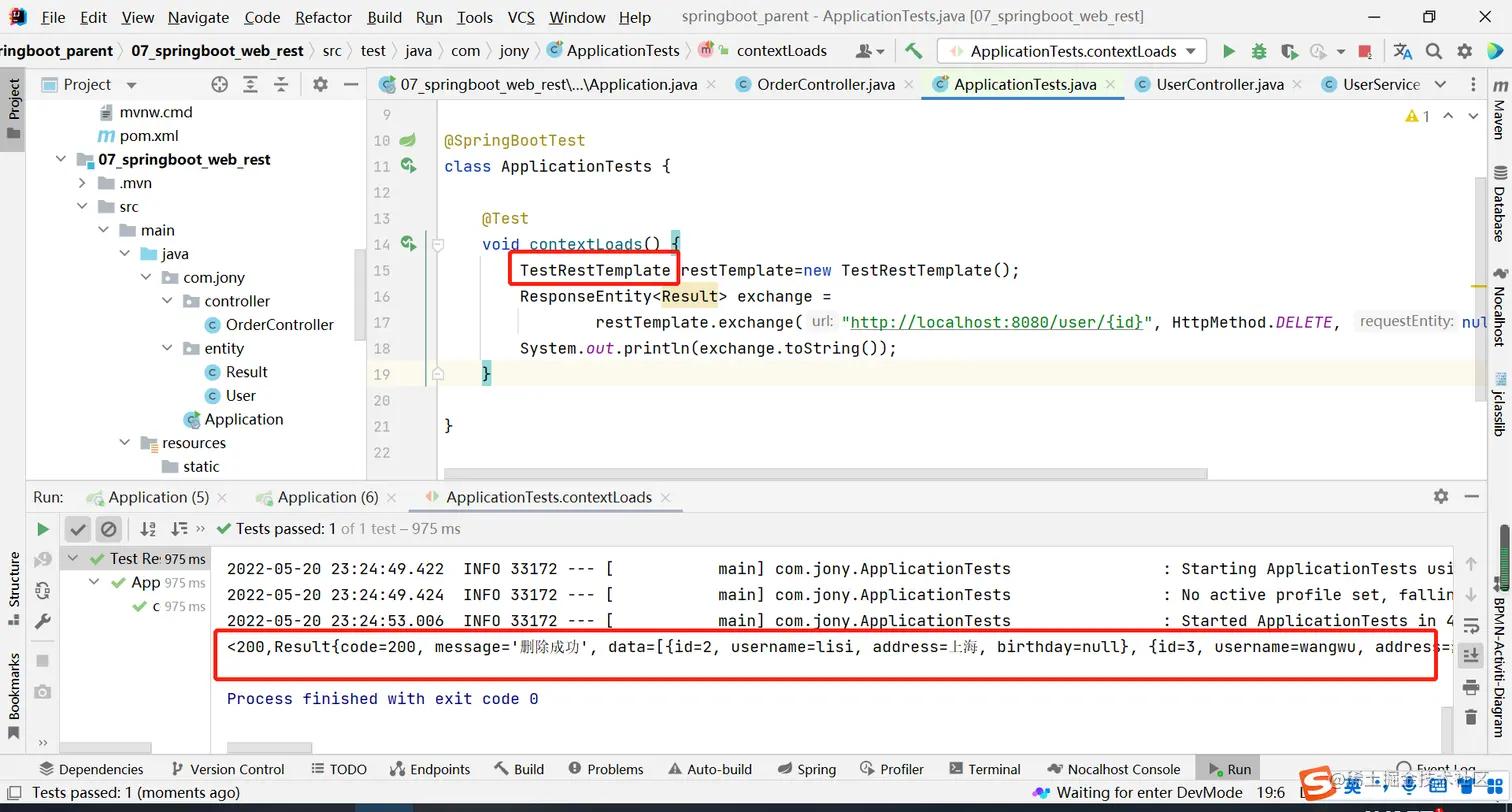Screen dimensions: 1512x812
Task: Start debugging with the bug icon
Action: pos(1259,51)
